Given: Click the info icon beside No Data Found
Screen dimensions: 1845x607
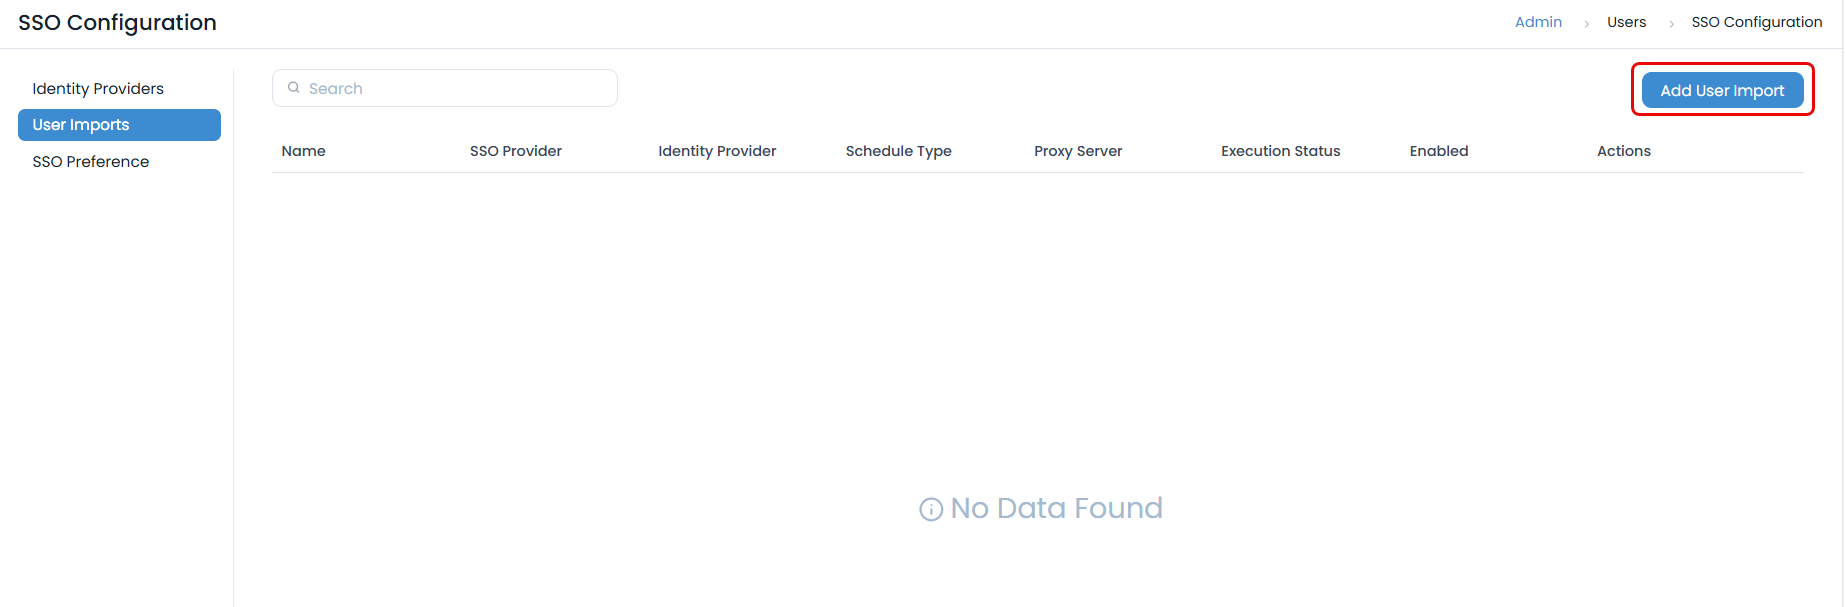Looking at the screenshot, I should [x=931, y=510].
